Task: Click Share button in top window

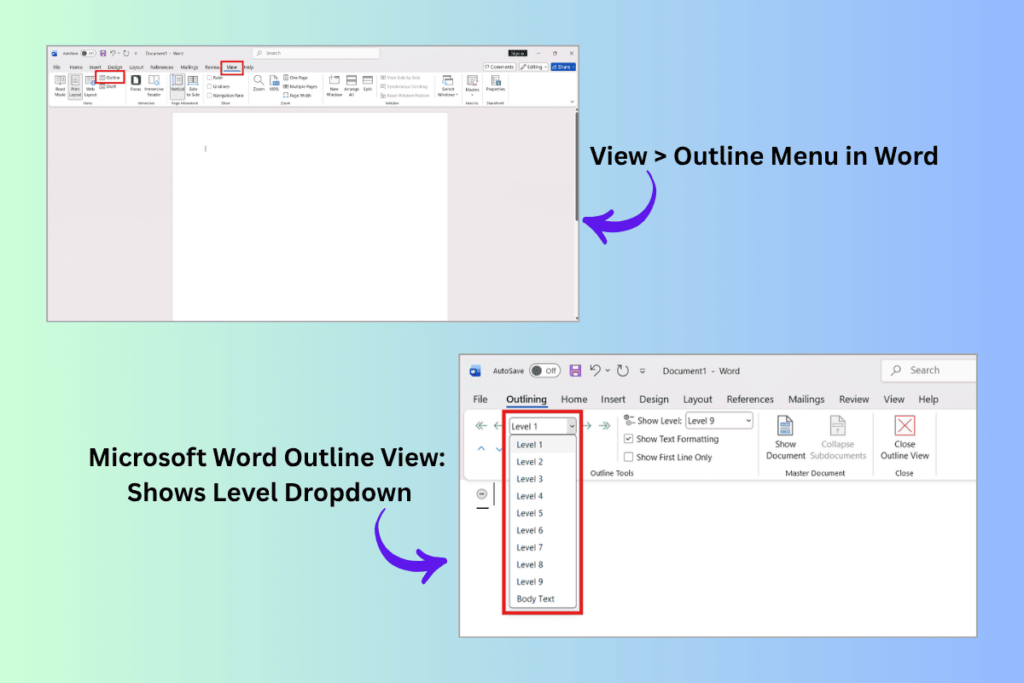Action: click(563, 67)
